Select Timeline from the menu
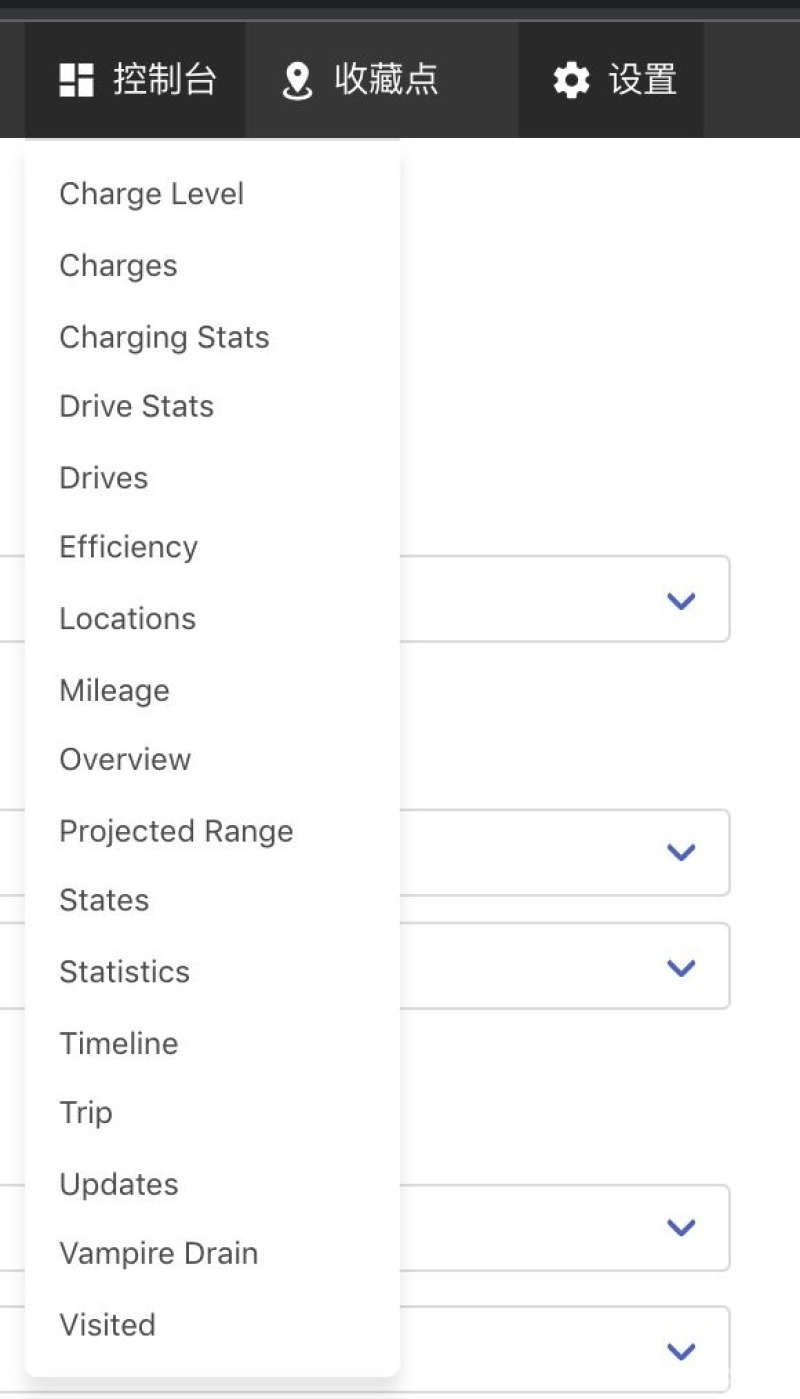The image size is (800, 1399). click(118, 1043)
